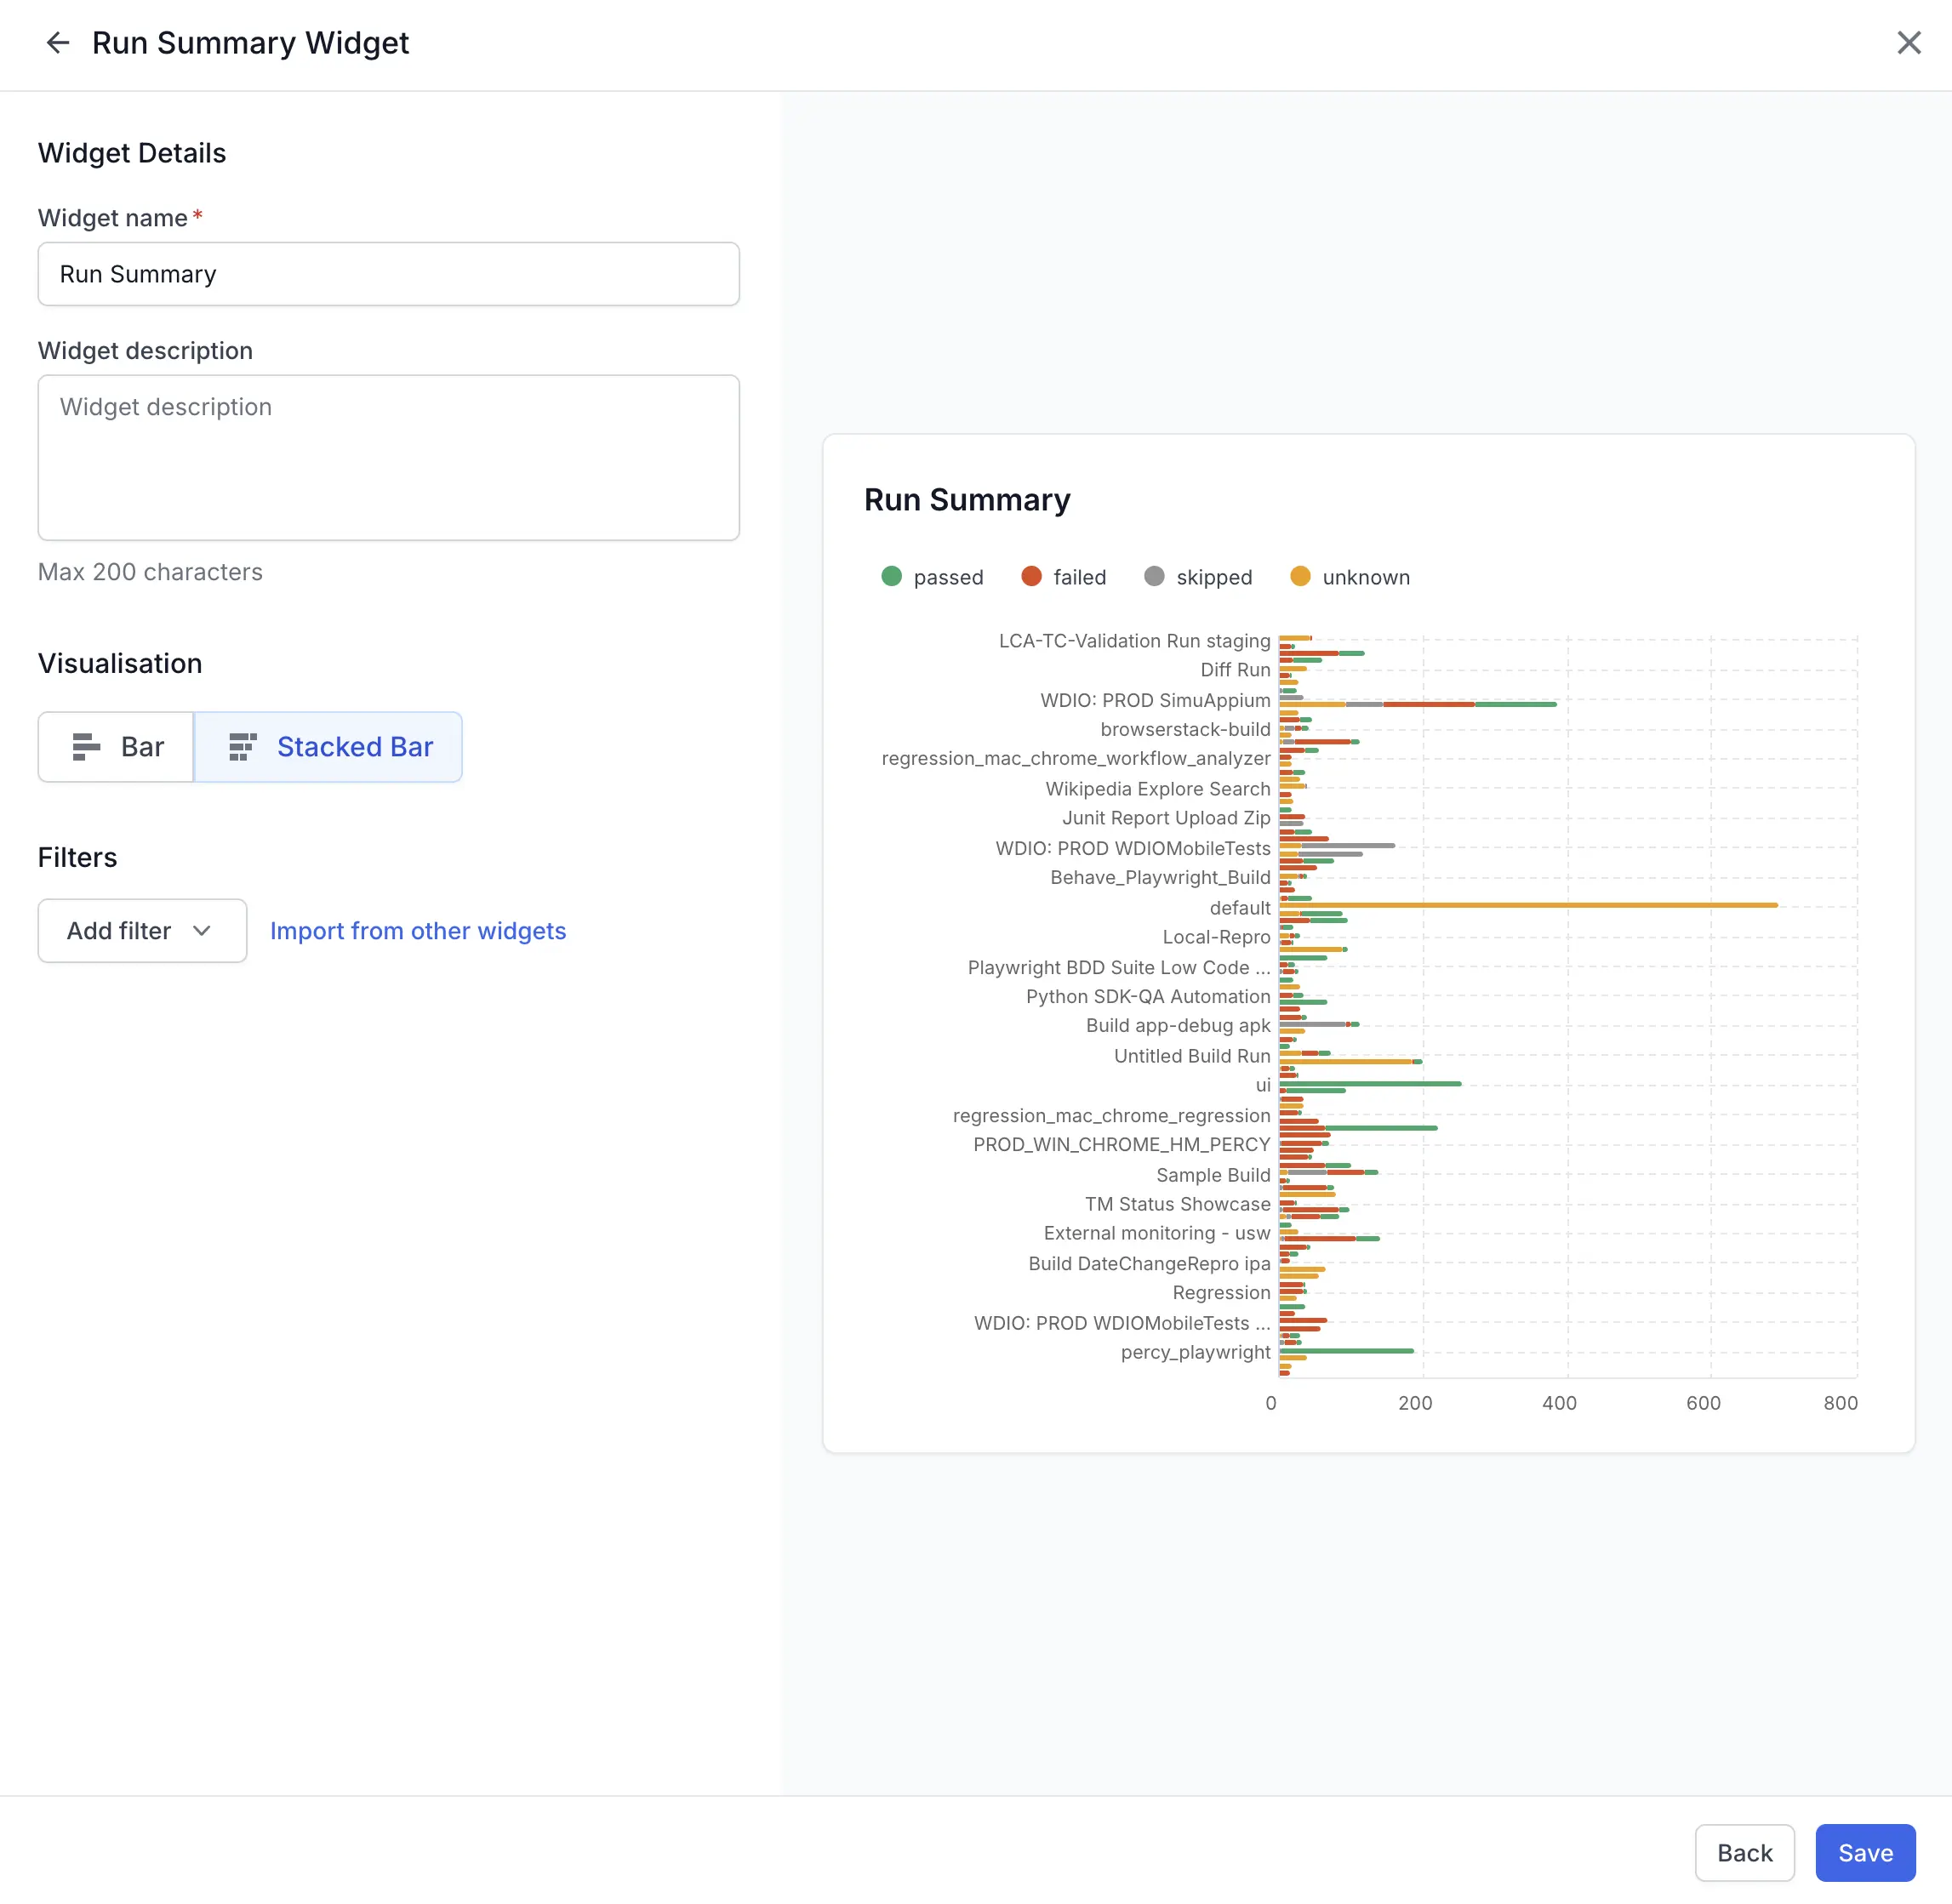Select the Bar visualisation option
The height and width of the screenshot is (1904, 1952).
[x=116, y=747]
